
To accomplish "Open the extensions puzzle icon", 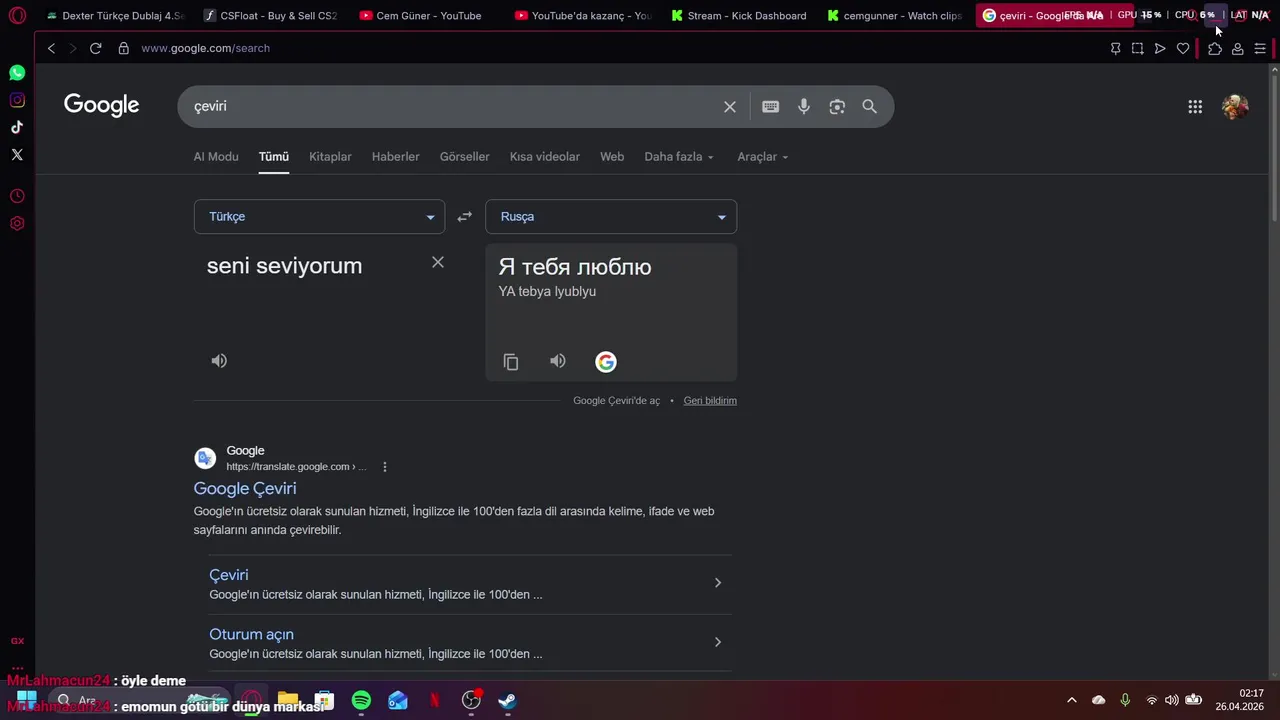I will coord(1215,48).
